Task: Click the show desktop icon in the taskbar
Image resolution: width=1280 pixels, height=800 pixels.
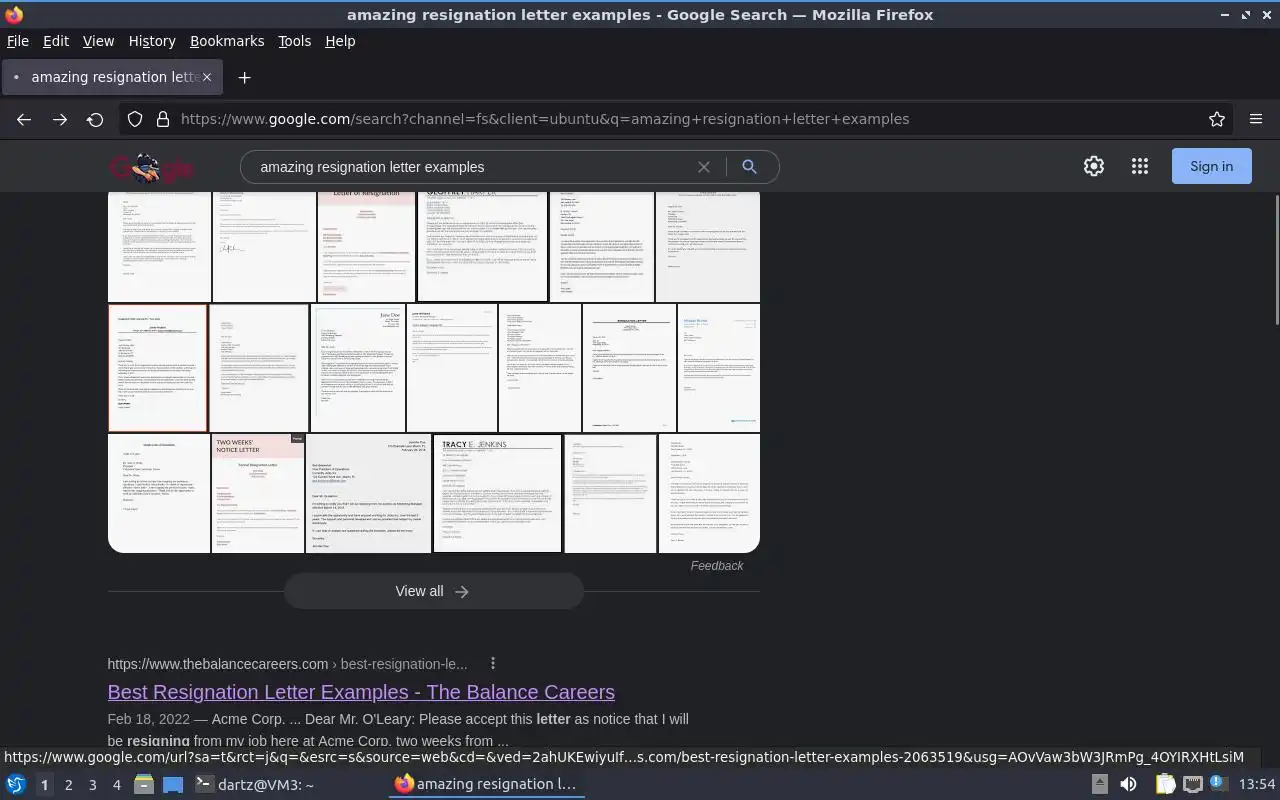Action: [173, 785]
